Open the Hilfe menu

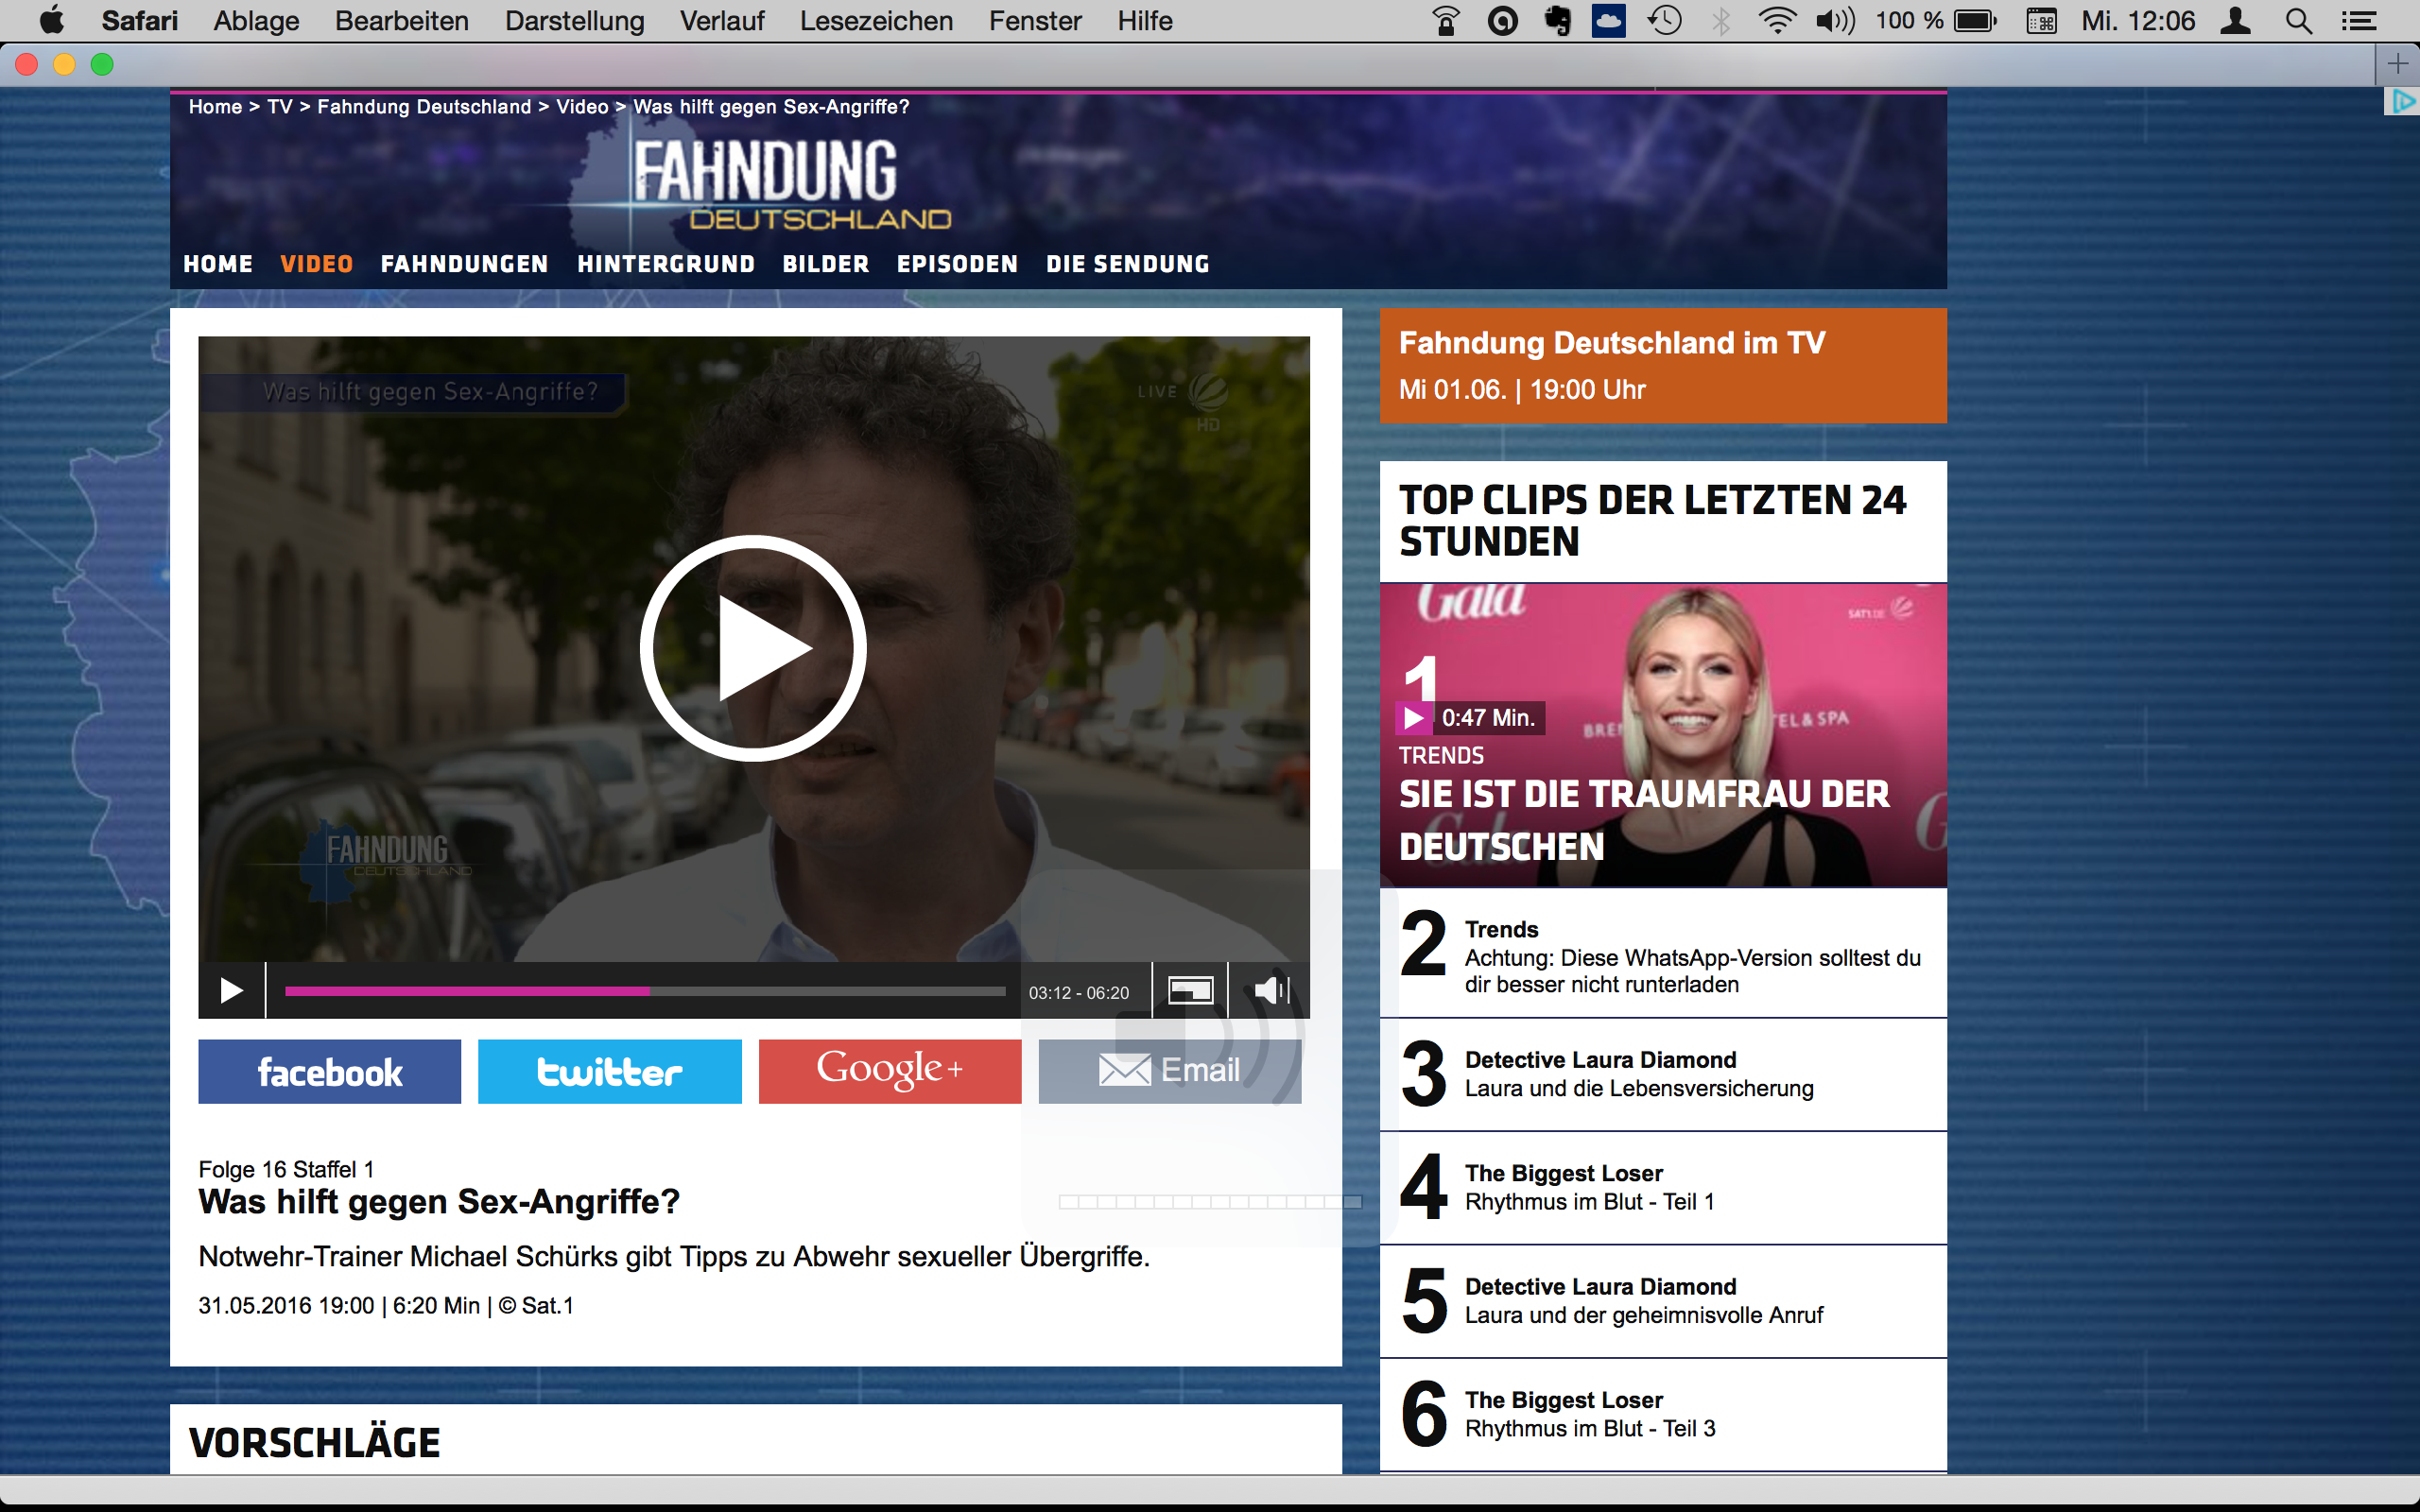click(1145, 21)
